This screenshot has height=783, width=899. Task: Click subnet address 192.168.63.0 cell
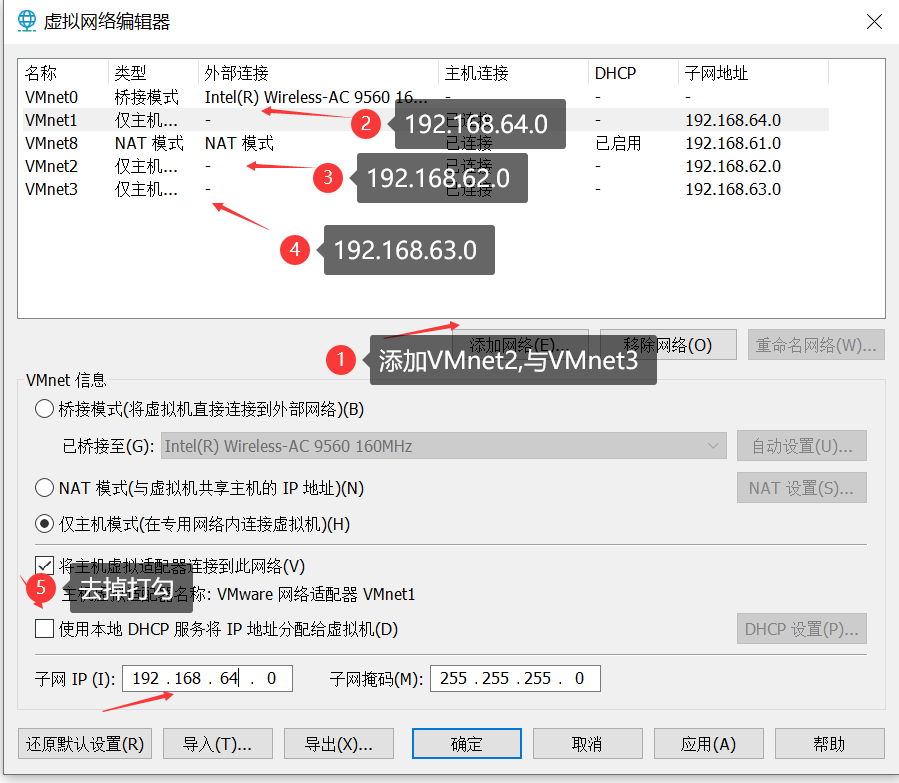tap(733, 189)
